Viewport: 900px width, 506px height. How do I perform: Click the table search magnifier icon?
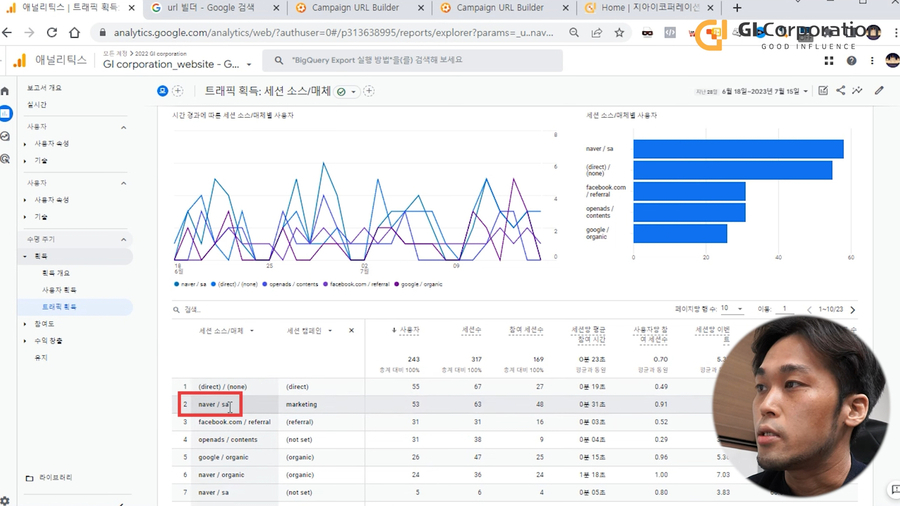tap(177, 310)
